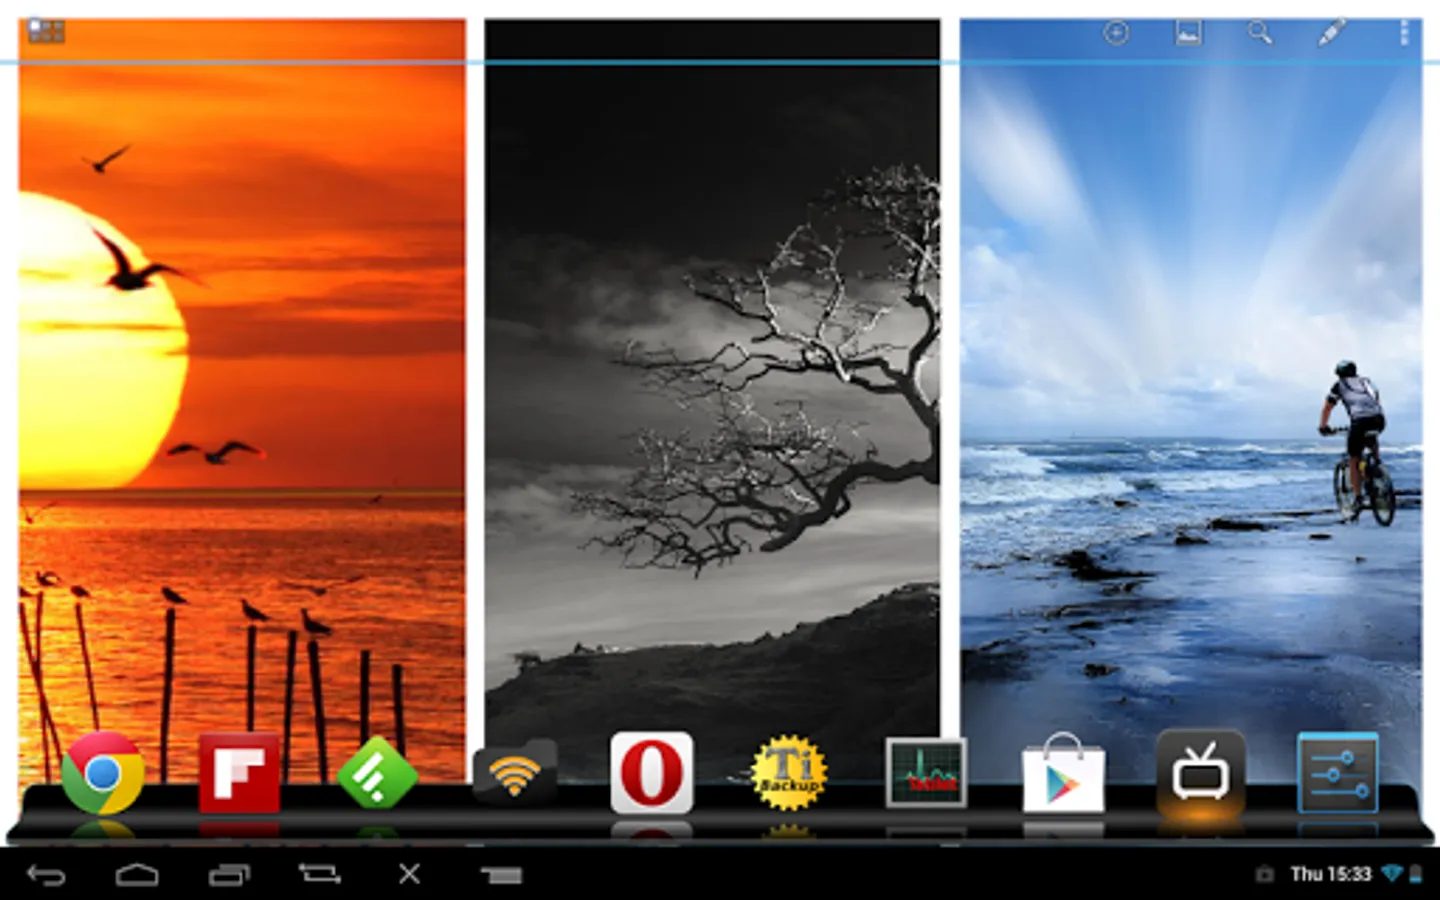The image size is (1440, 900).
Task: Tap the X button in the navigation bar
Action: (410, 874)
